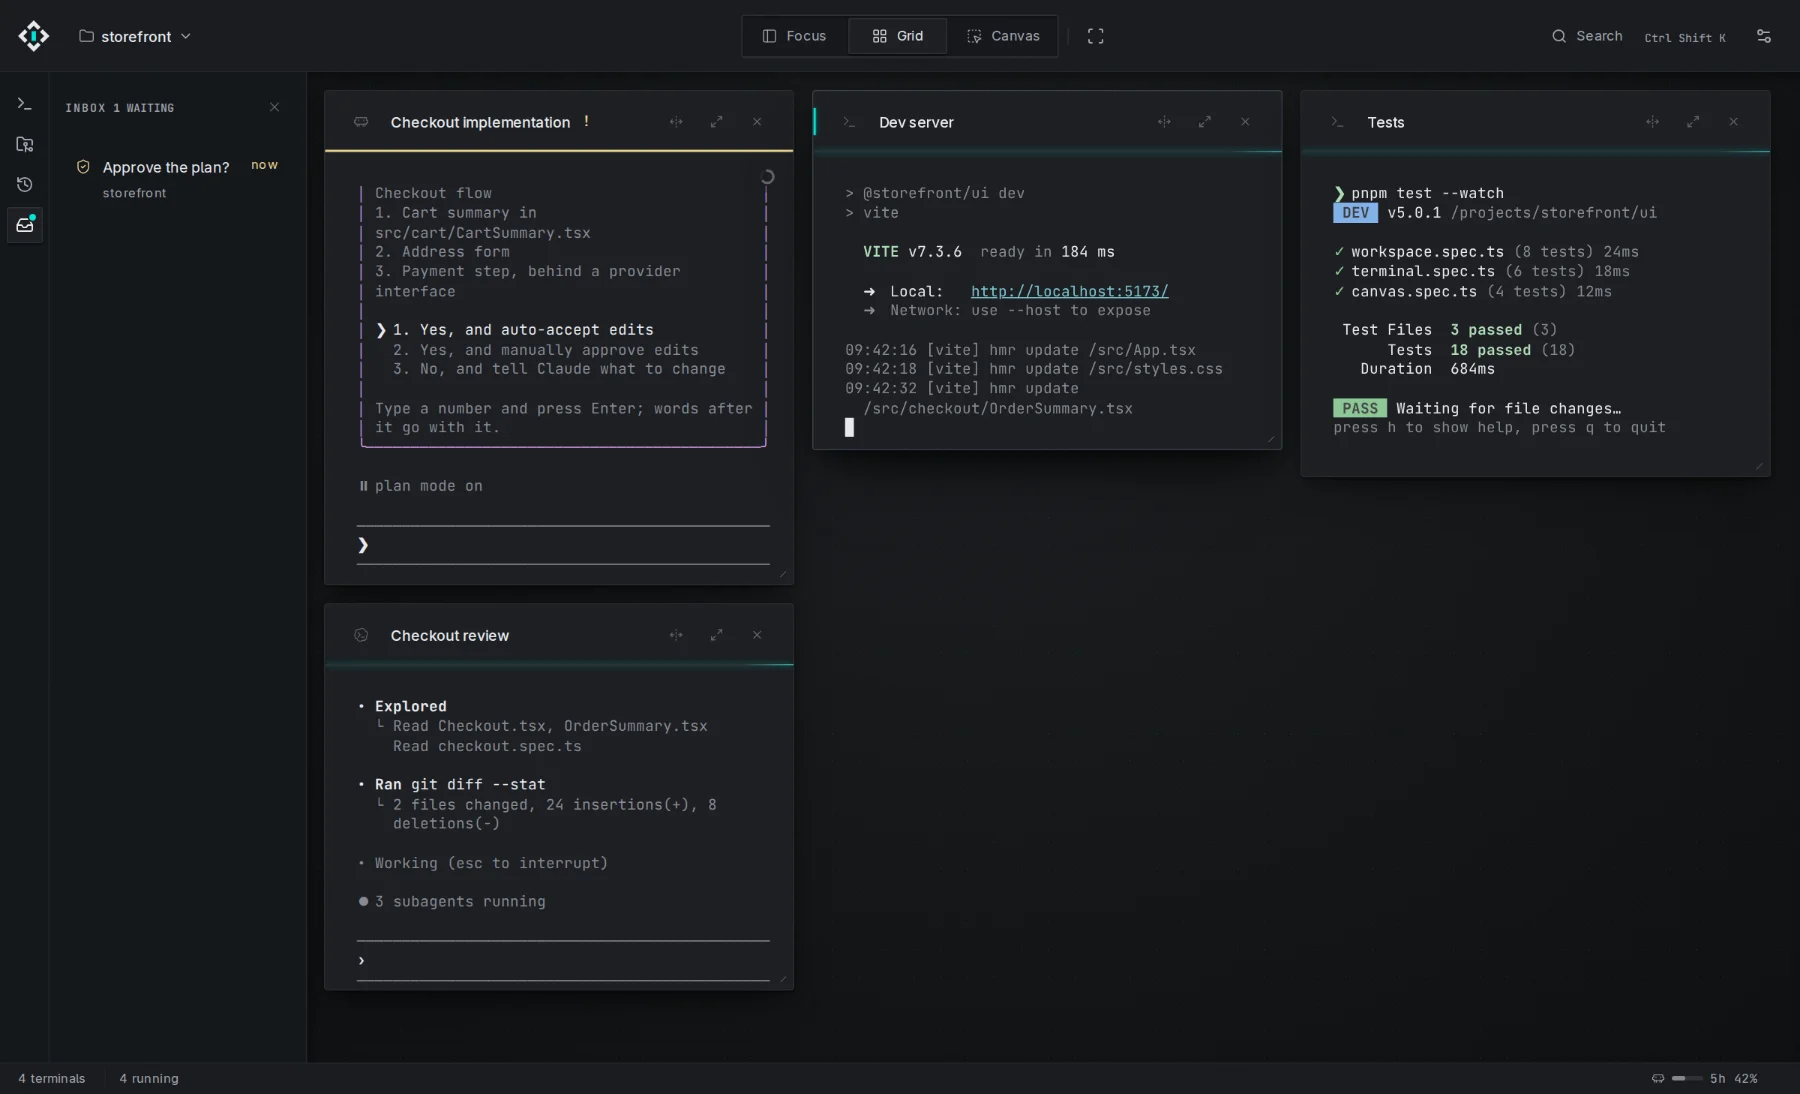Expand the Checkout review panel

click(x=716, y=635)
